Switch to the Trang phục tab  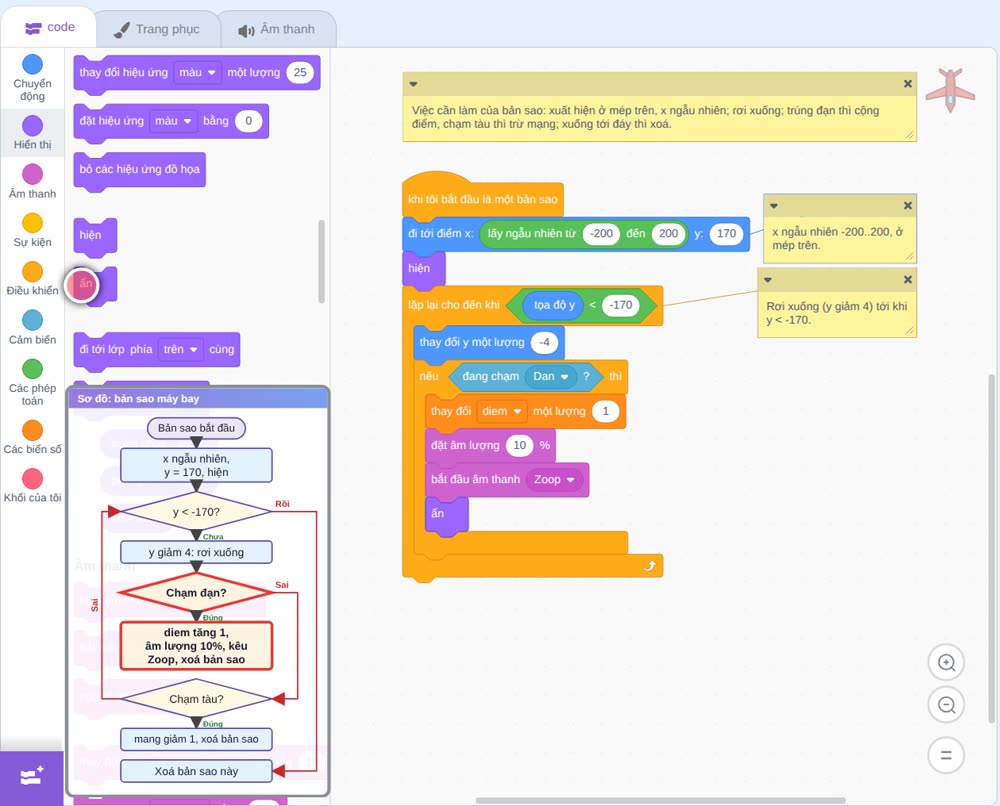pyautogui.click(x=157, y=29)
